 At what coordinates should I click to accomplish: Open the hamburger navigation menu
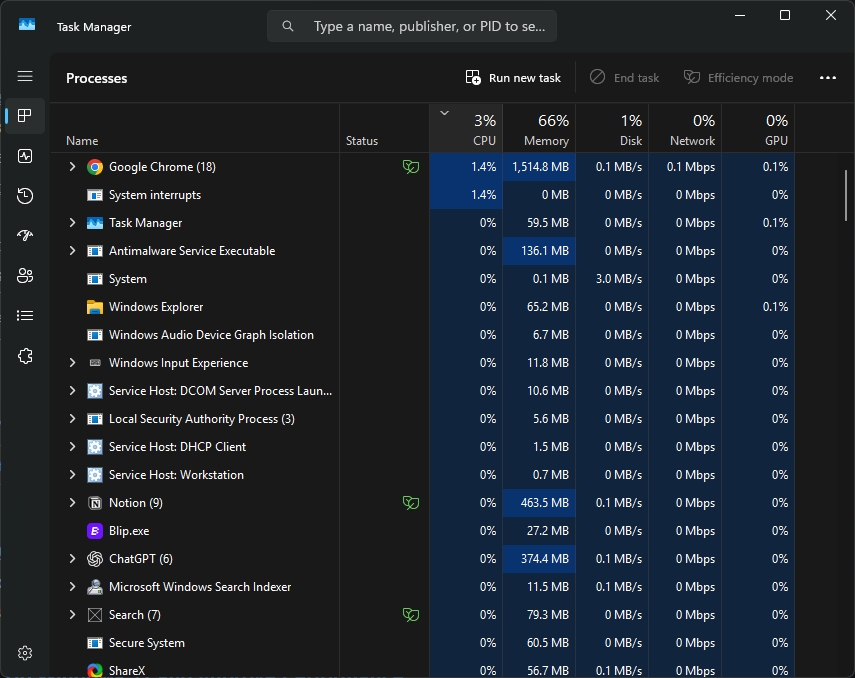(x=25, y=77)
